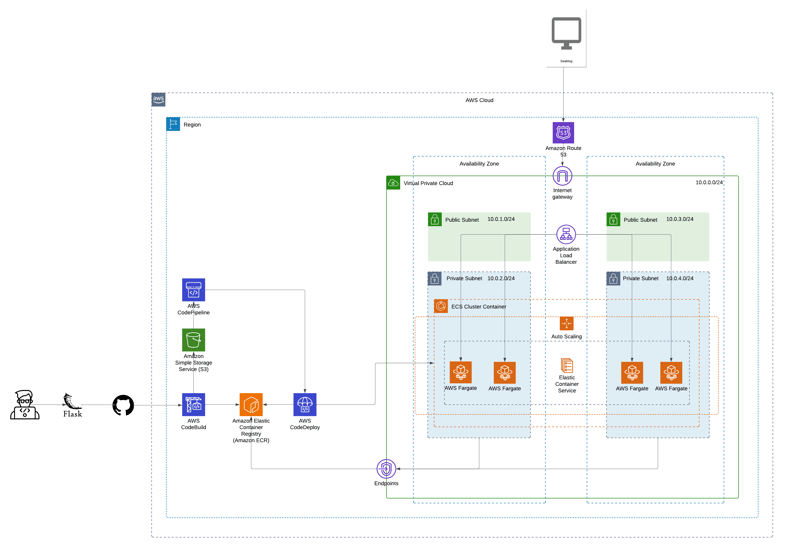The width and height of the screenshot is (800, 547).
Task: Select the AWS CodePipeline icon
Action: (x=193, y=290)
